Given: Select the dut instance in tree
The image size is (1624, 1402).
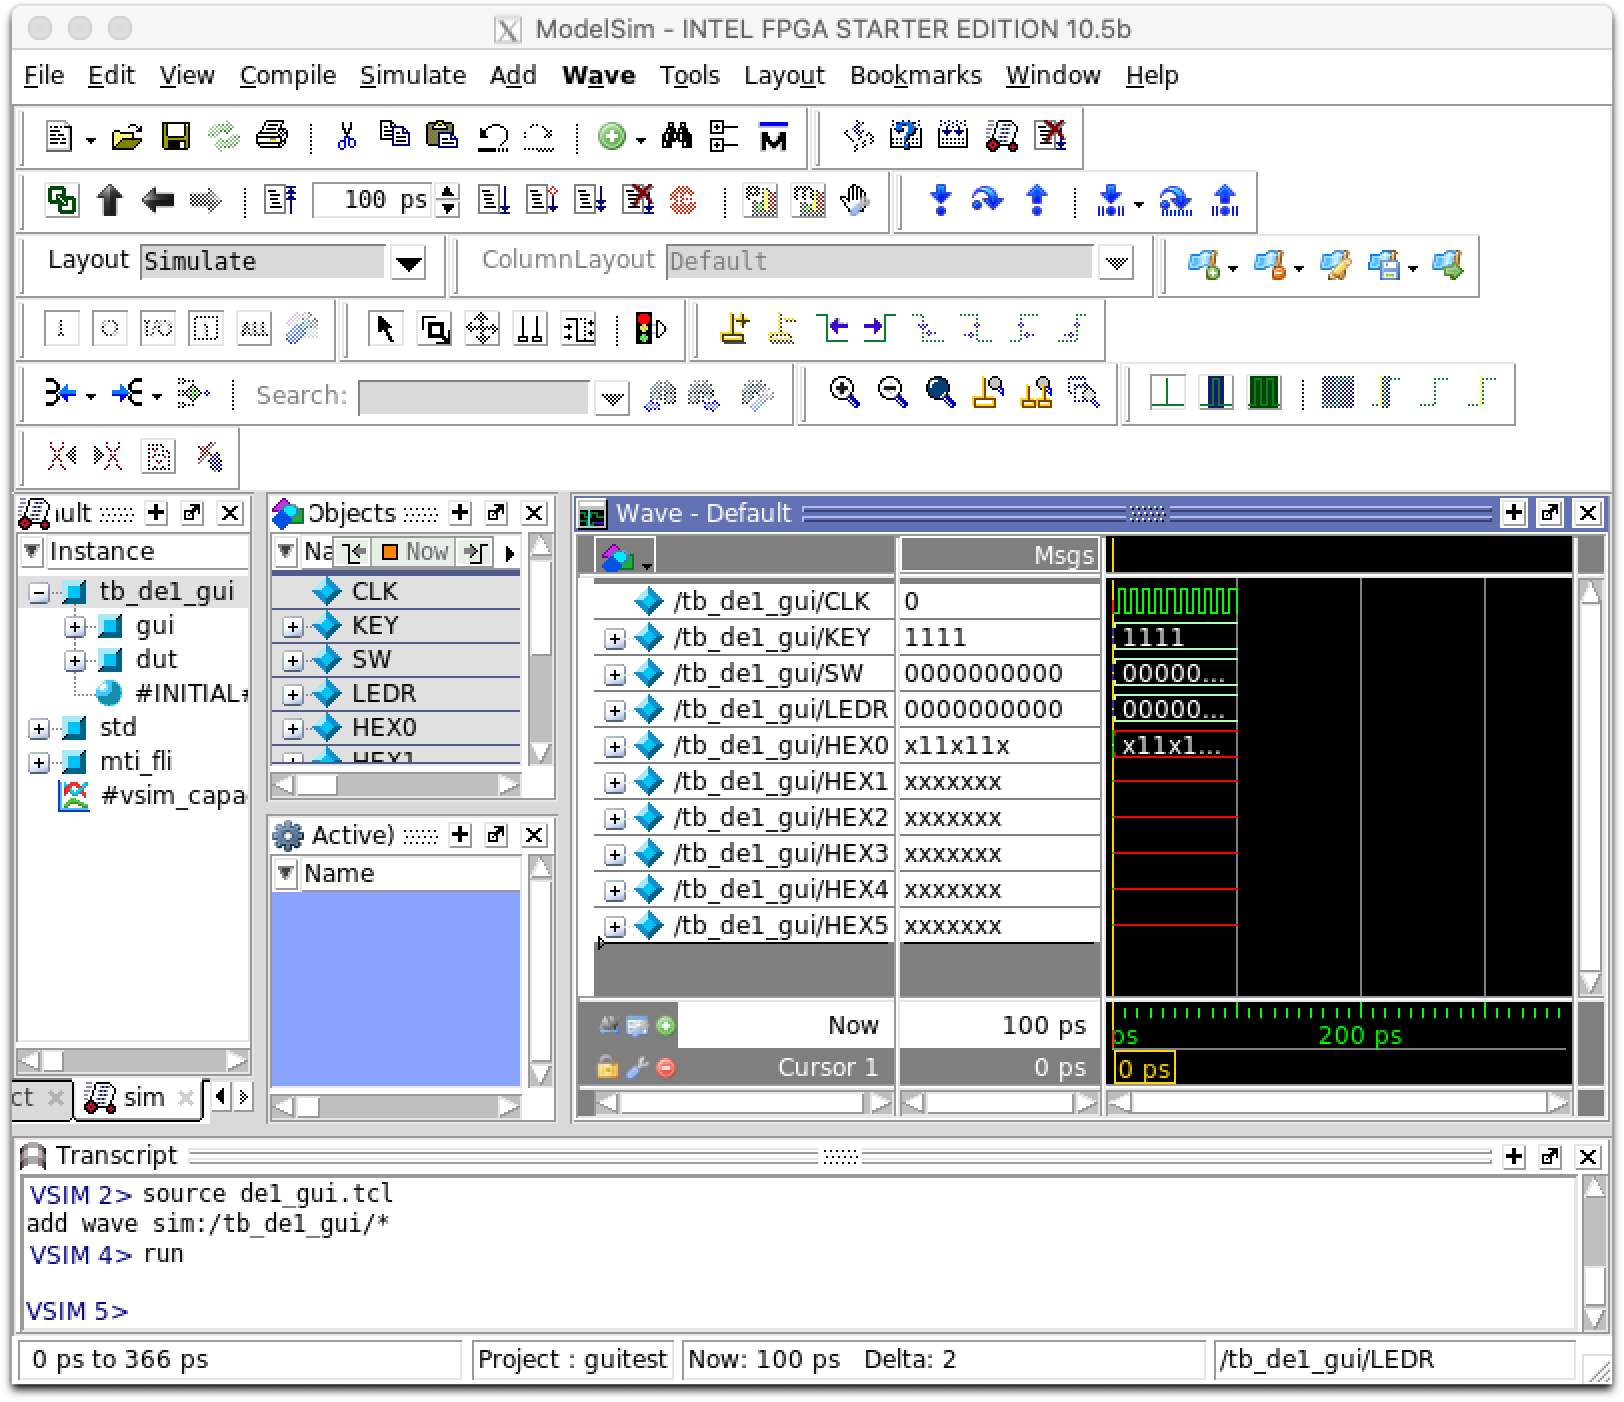Looking at the screenshot, I should (x=155, y=660).
